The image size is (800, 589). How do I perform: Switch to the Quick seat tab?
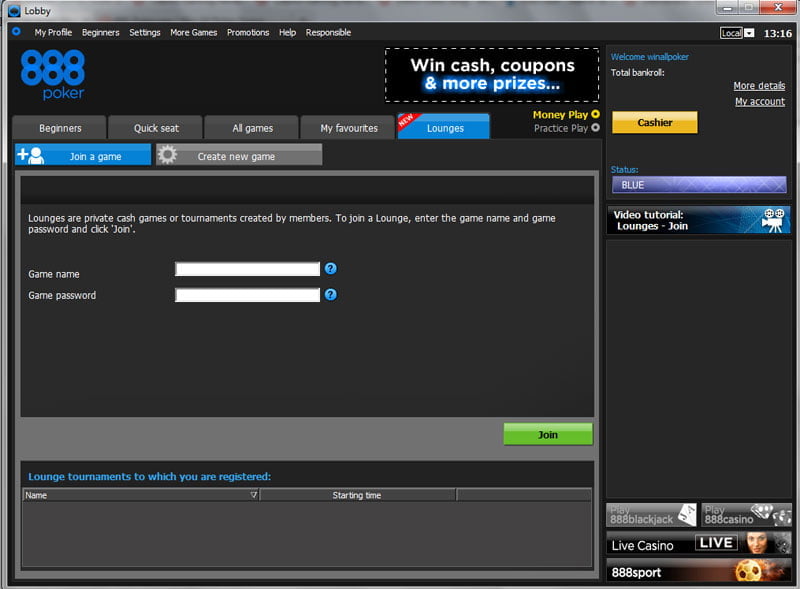click(x=156, y=128)
